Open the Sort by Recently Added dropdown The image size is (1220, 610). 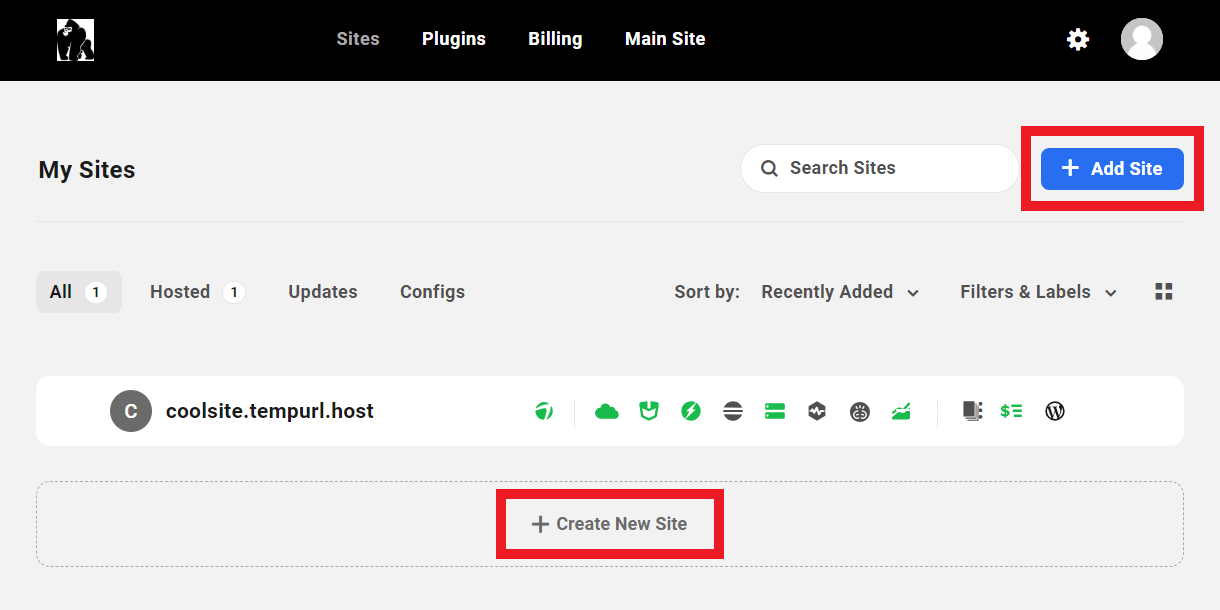pos(840,292)
